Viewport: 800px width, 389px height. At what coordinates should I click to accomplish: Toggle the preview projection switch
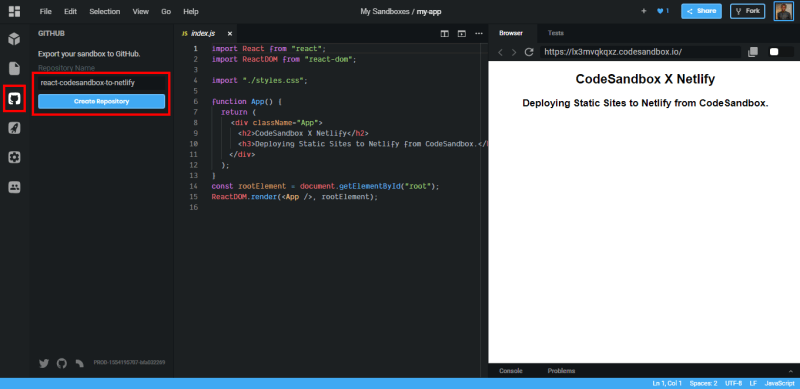(x=781, y=52)
